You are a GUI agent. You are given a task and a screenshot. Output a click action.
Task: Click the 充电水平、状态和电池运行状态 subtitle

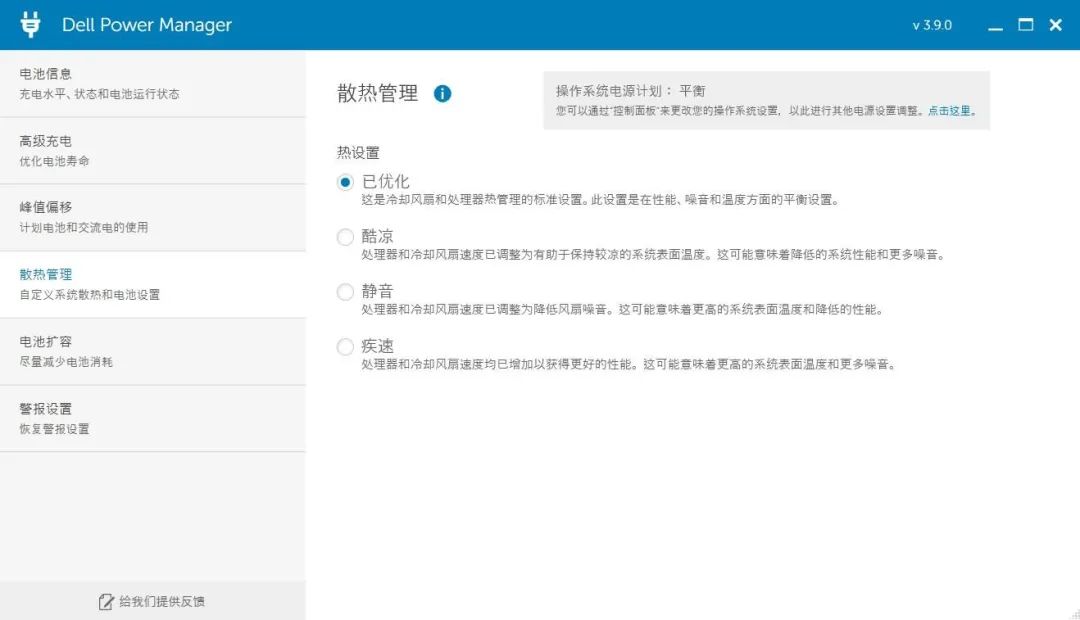pyautogui.click(x=99, y=94)
